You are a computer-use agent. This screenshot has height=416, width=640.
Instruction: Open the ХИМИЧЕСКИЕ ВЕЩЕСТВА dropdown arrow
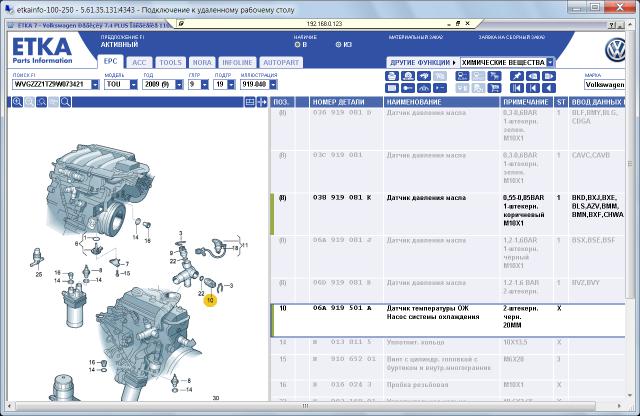550,62
